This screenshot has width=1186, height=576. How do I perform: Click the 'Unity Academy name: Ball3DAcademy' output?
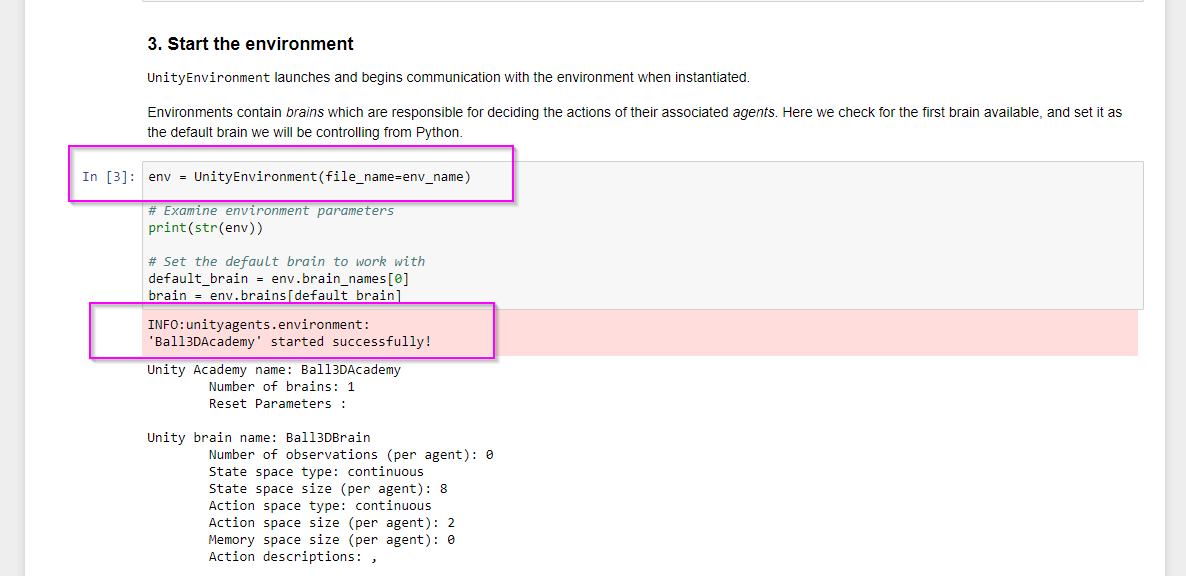tap(273, 370)
